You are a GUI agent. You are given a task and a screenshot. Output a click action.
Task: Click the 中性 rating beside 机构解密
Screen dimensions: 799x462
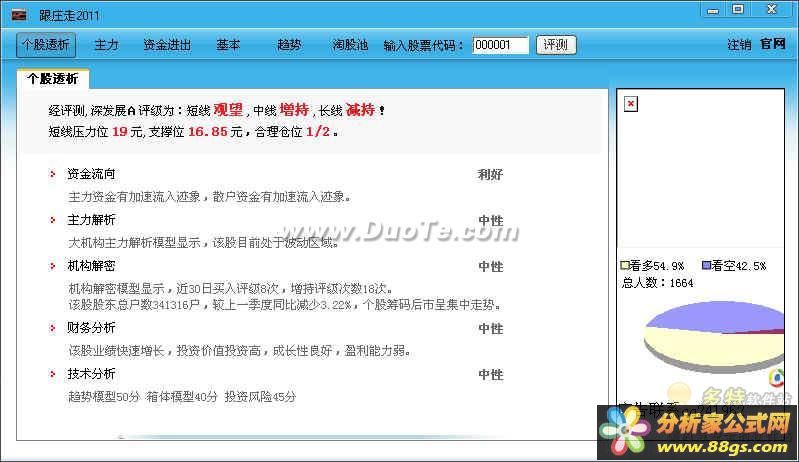(x=491, y=266)
